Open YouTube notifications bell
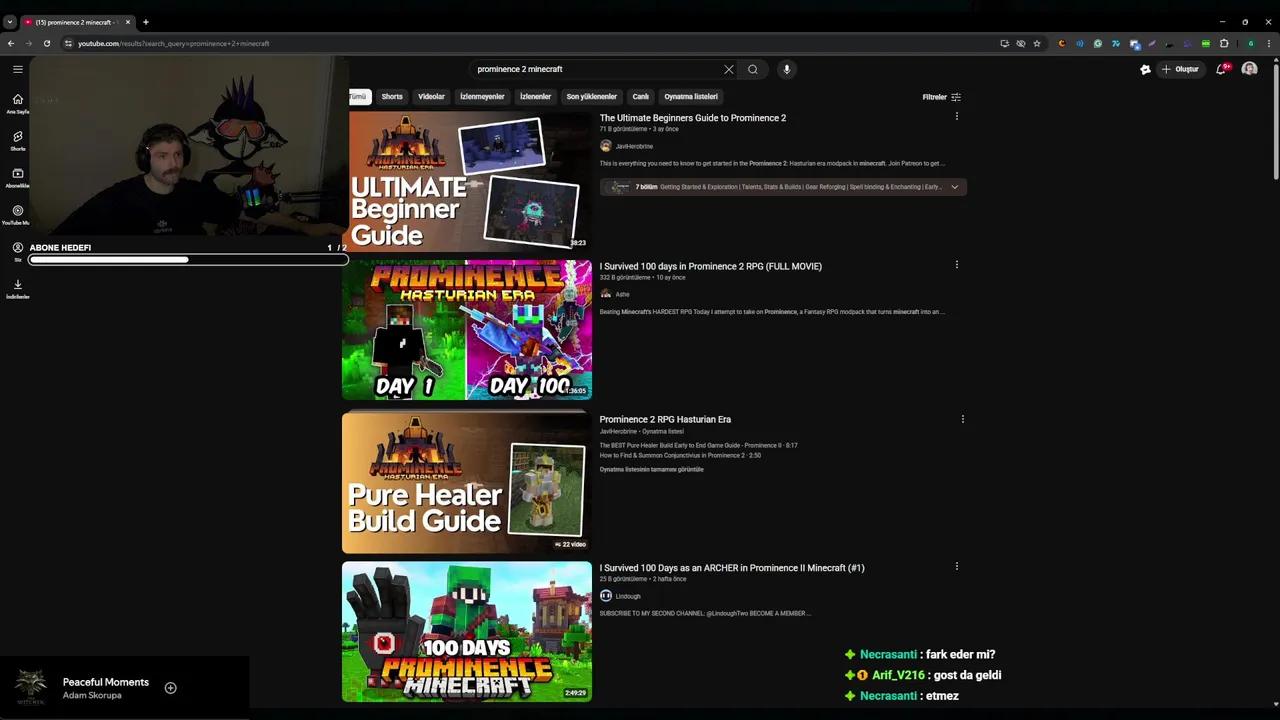1280x720 pixels. (x=1222, y=69)
